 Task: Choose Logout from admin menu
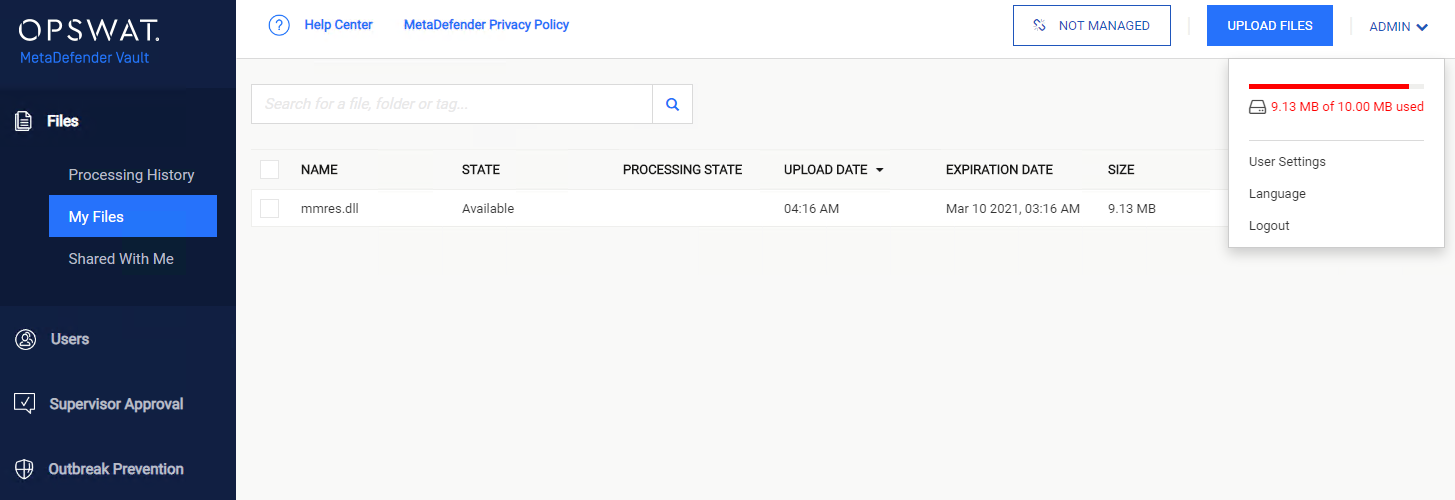(x=1269, y=226)
